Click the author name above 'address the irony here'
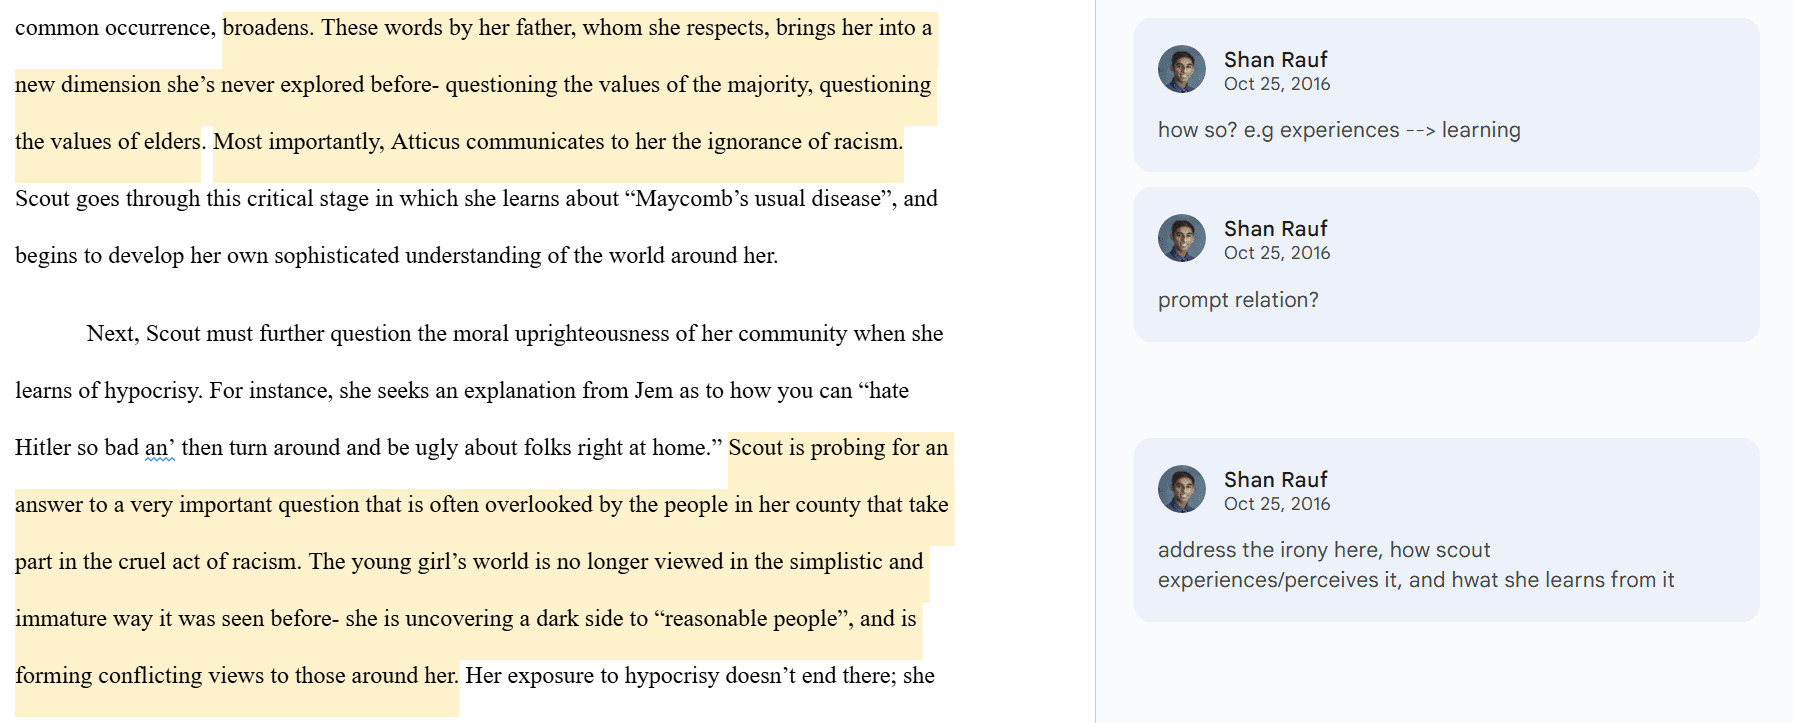The height and width of the screenshot is (723, 1793). coord(1275,479)
